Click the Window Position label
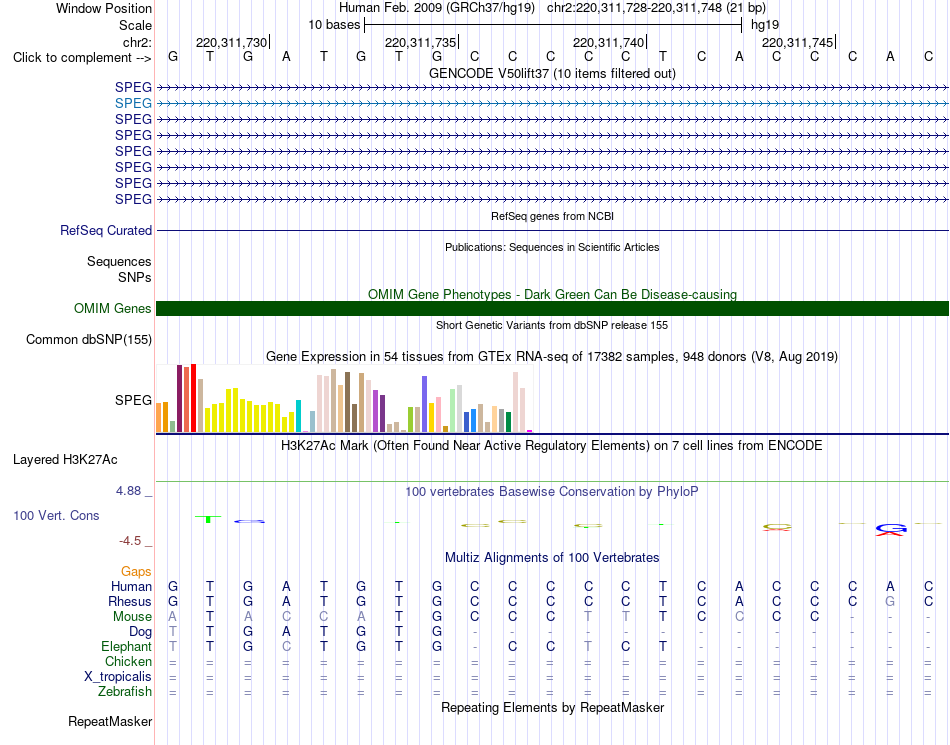 point(104,8)
